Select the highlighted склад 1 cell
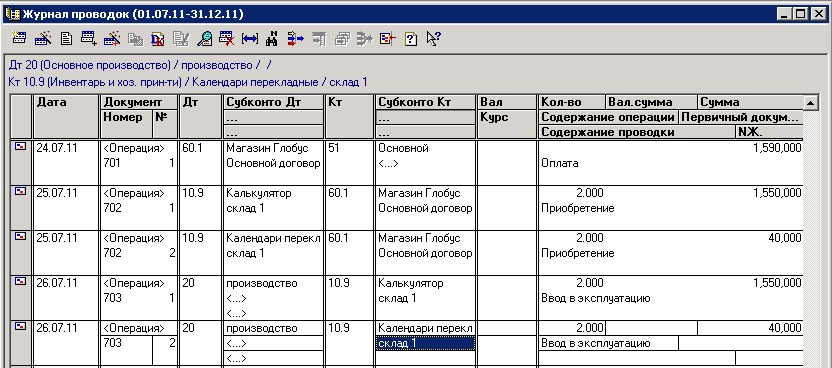The image size is (832, 368). pyautogui.click(x=426, y=343)
